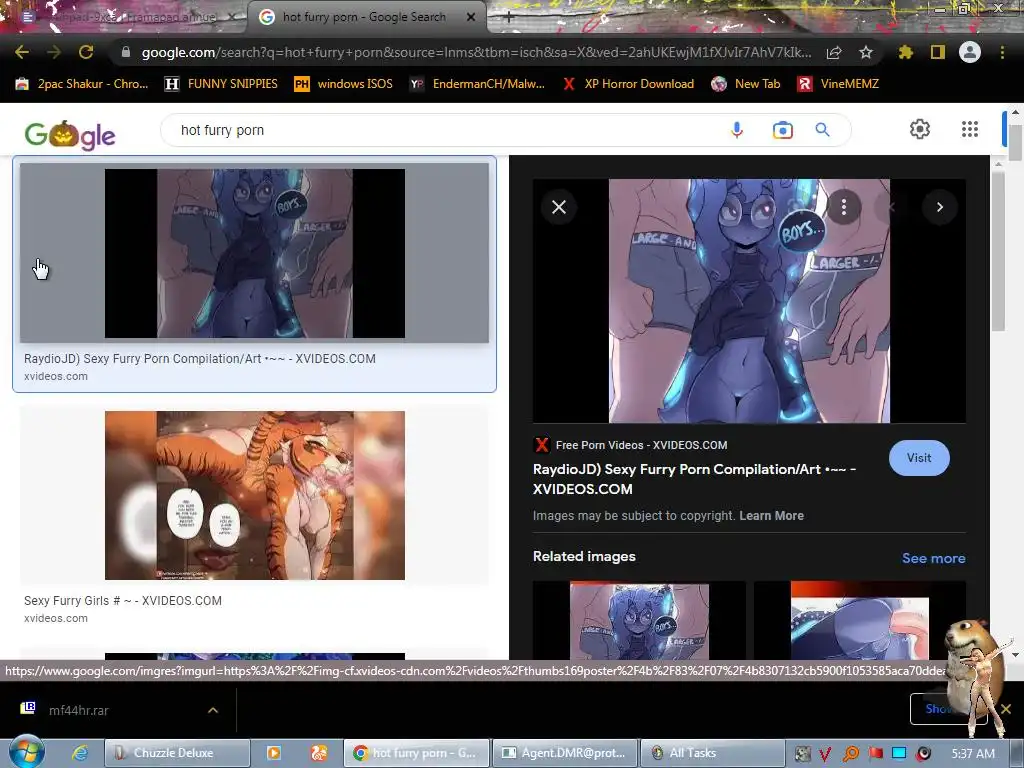
Task: Click the Visit button
Action: click(919, 458)
